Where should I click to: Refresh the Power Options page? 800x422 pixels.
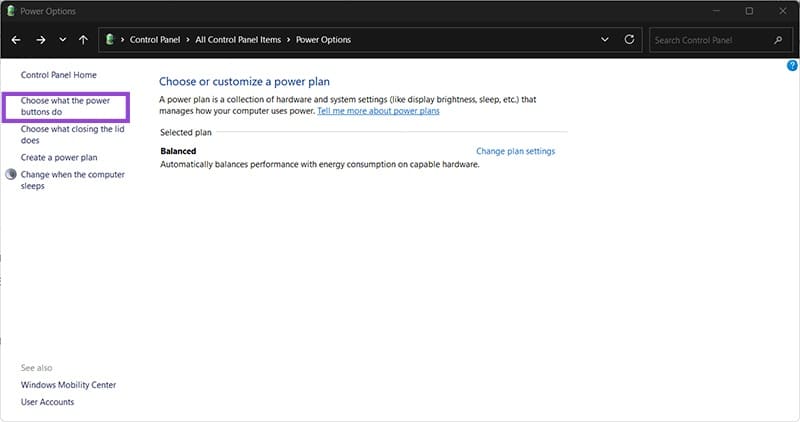click(x=629, y=39)
